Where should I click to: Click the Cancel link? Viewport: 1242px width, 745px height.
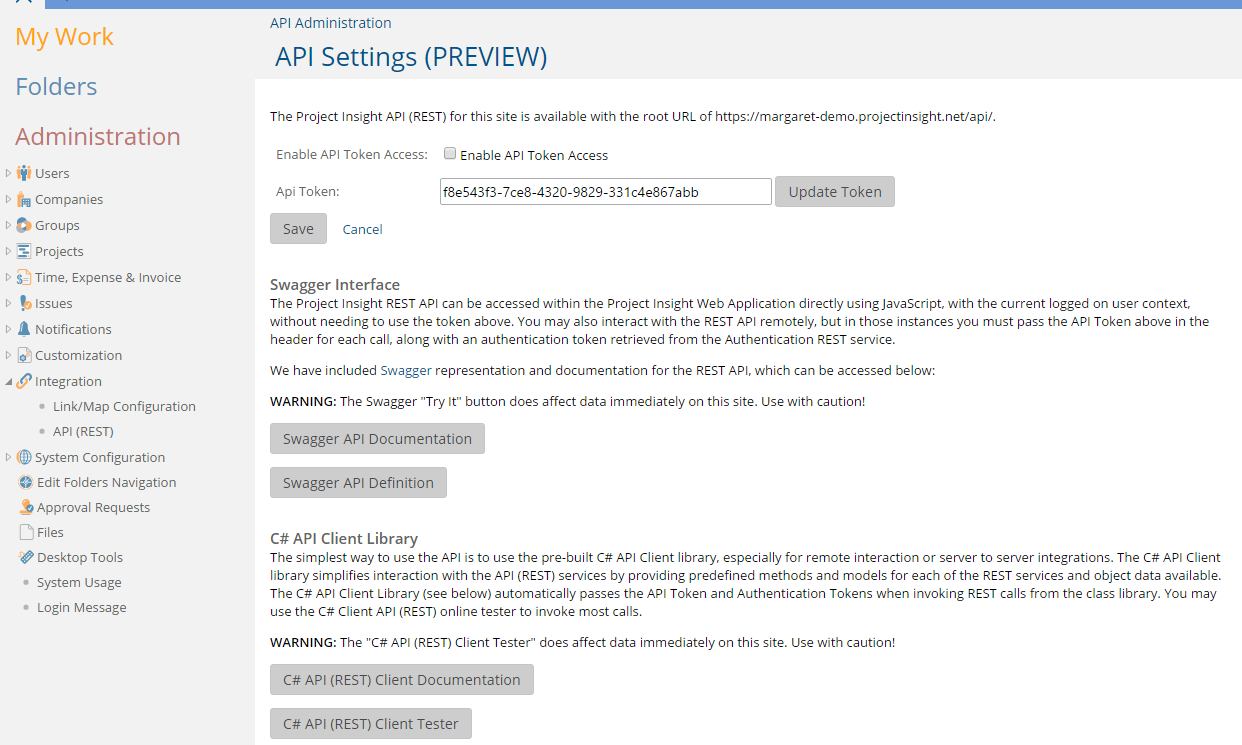coord(362,229)
